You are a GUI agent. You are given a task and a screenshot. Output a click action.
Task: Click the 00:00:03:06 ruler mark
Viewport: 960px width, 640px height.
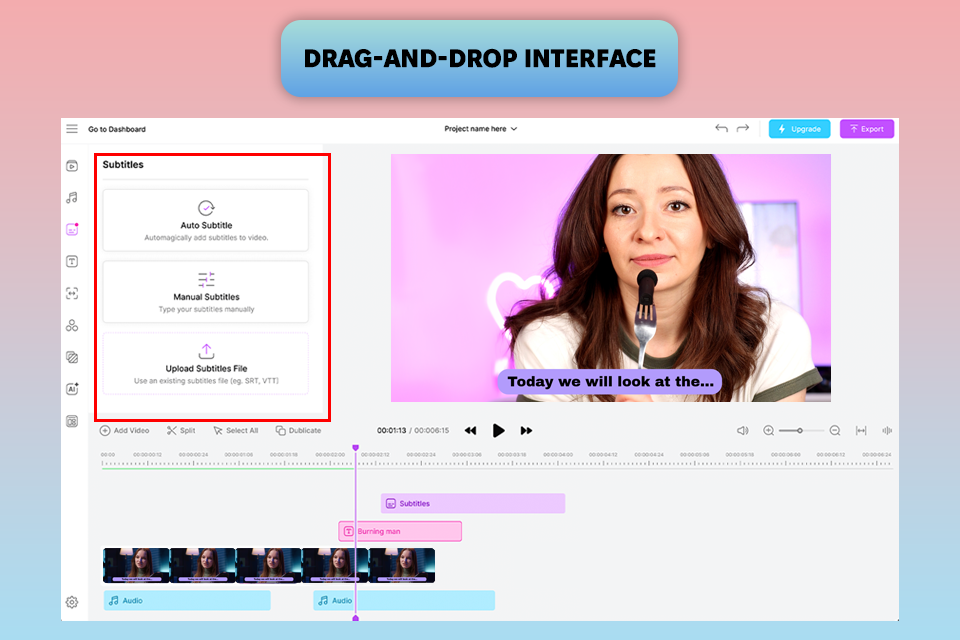[467, 454]
